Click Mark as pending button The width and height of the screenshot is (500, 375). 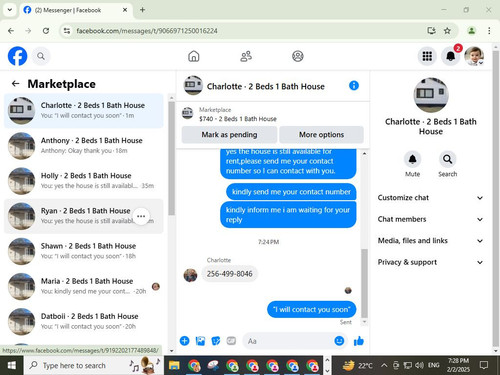[229, 135]
